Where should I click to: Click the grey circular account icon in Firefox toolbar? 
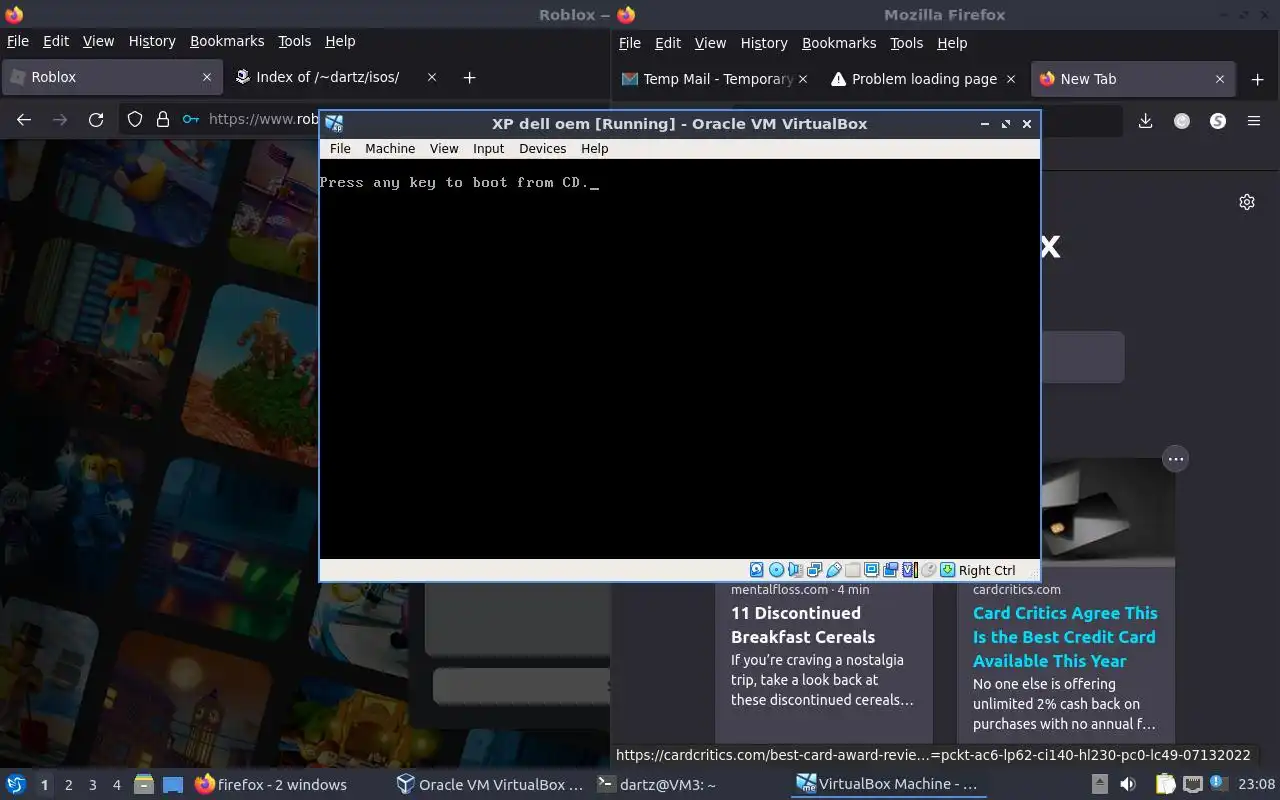(x=1182, y=121)
